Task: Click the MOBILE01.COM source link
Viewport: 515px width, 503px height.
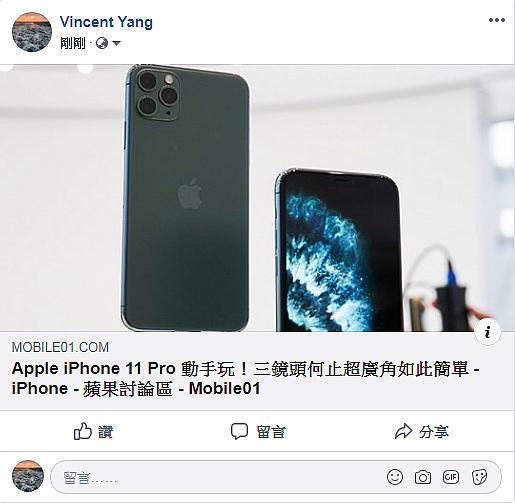Action: pyautogui.click(x=60, y=347)
